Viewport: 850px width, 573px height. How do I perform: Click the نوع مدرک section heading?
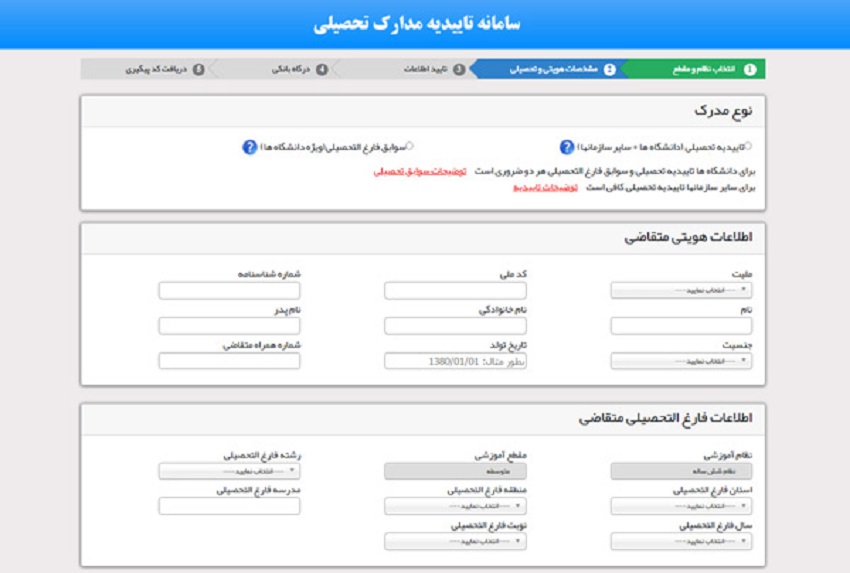pyautogui.click(x=723, y=111)
